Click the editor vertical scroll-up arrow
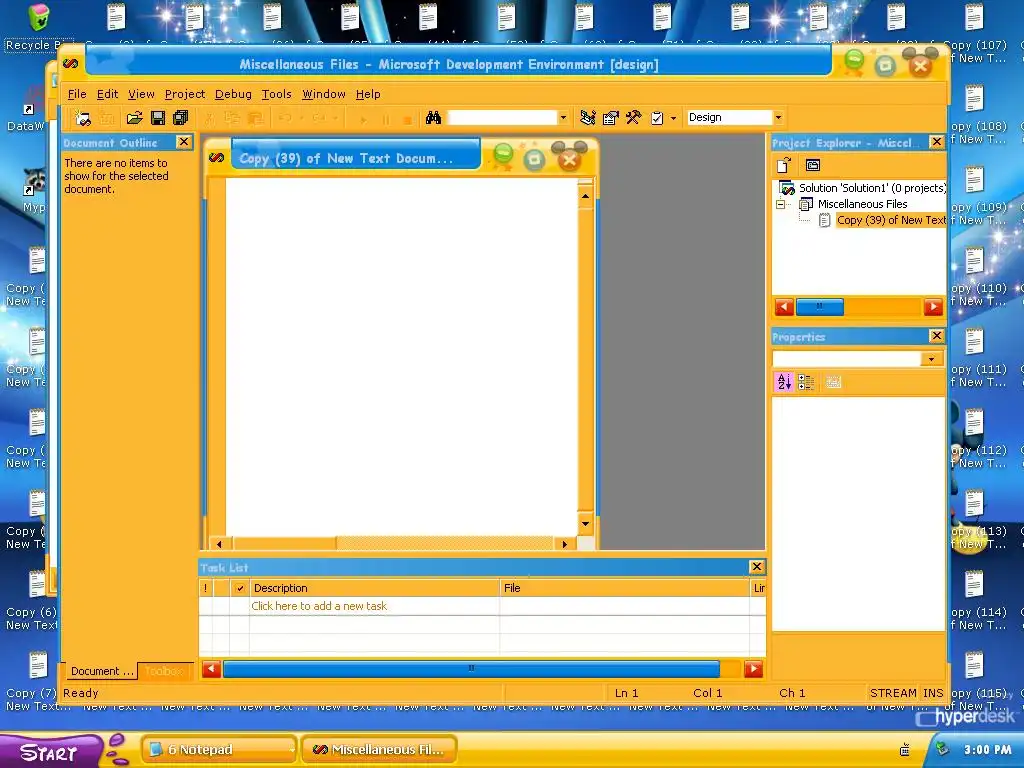The height and width of the screenshot is (768, 1024). coord(585,196)
